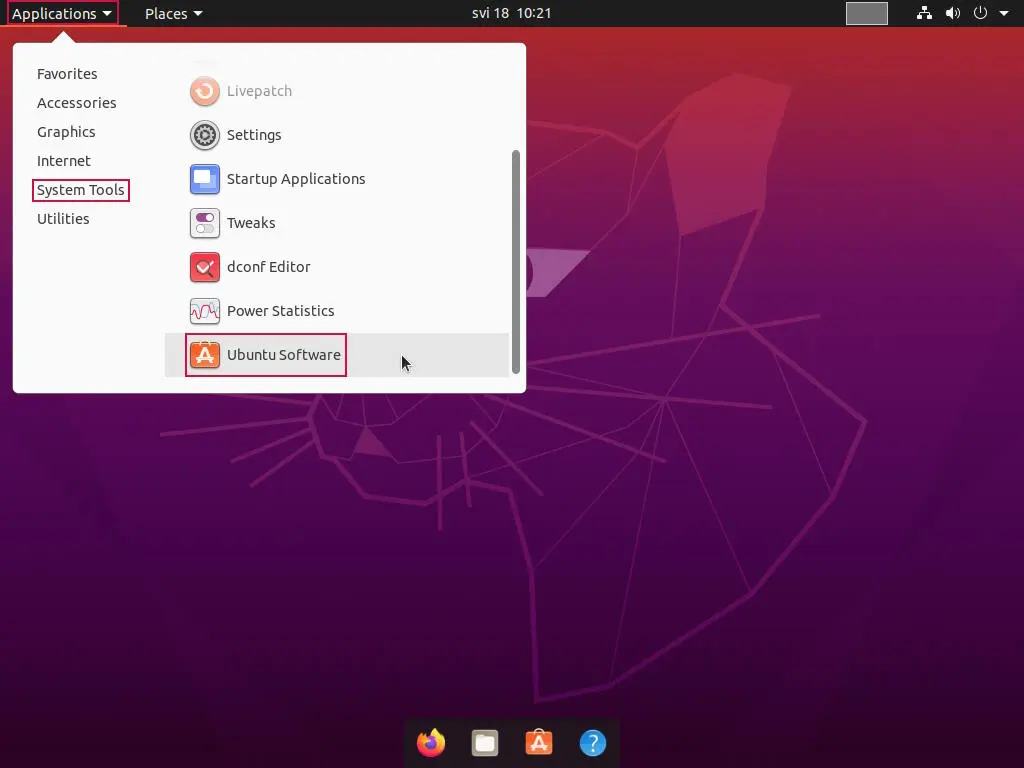Click the volume speaker icon
Screen dimensions: 1024x768
953,13
